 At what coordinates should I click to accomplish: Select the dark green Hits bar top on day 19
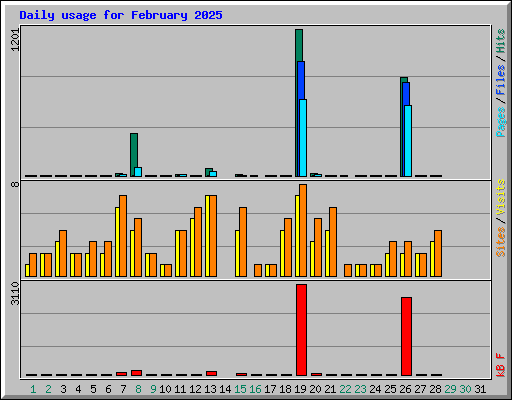(299, 45)
